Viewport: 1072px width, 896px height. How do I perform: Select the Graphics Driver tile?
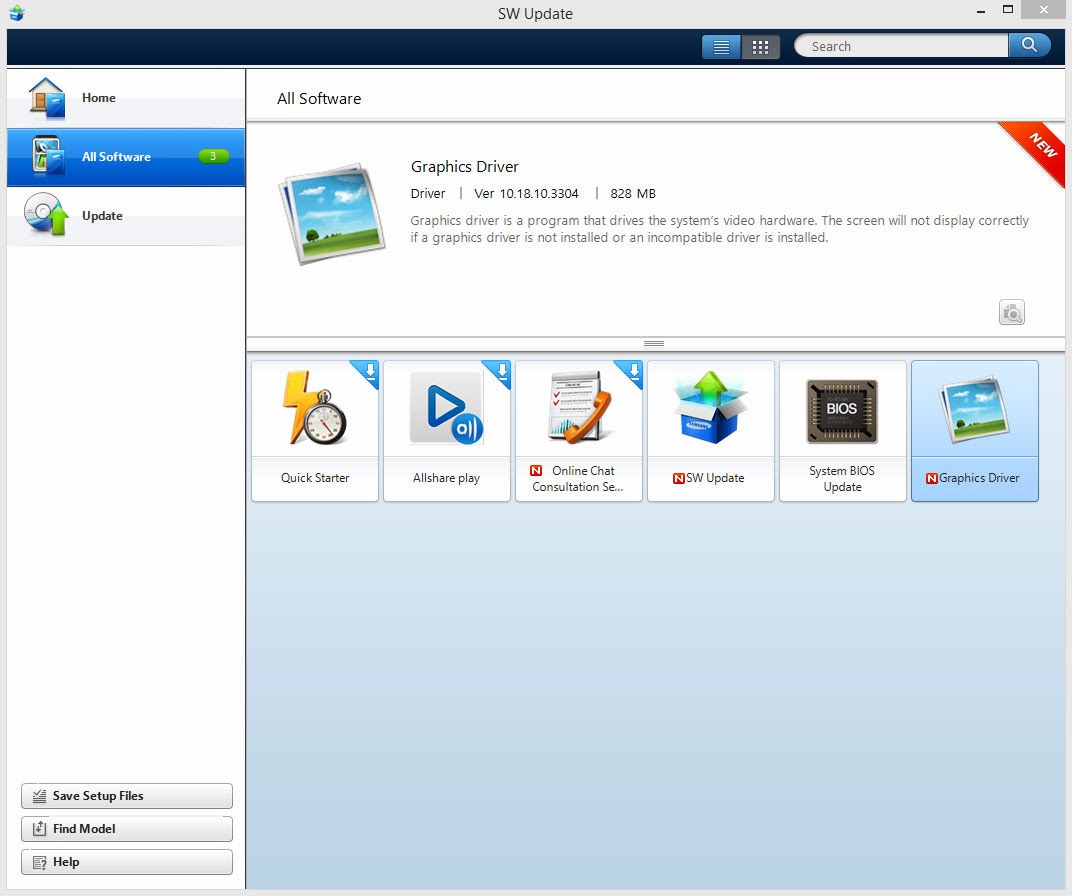point(975,431)
